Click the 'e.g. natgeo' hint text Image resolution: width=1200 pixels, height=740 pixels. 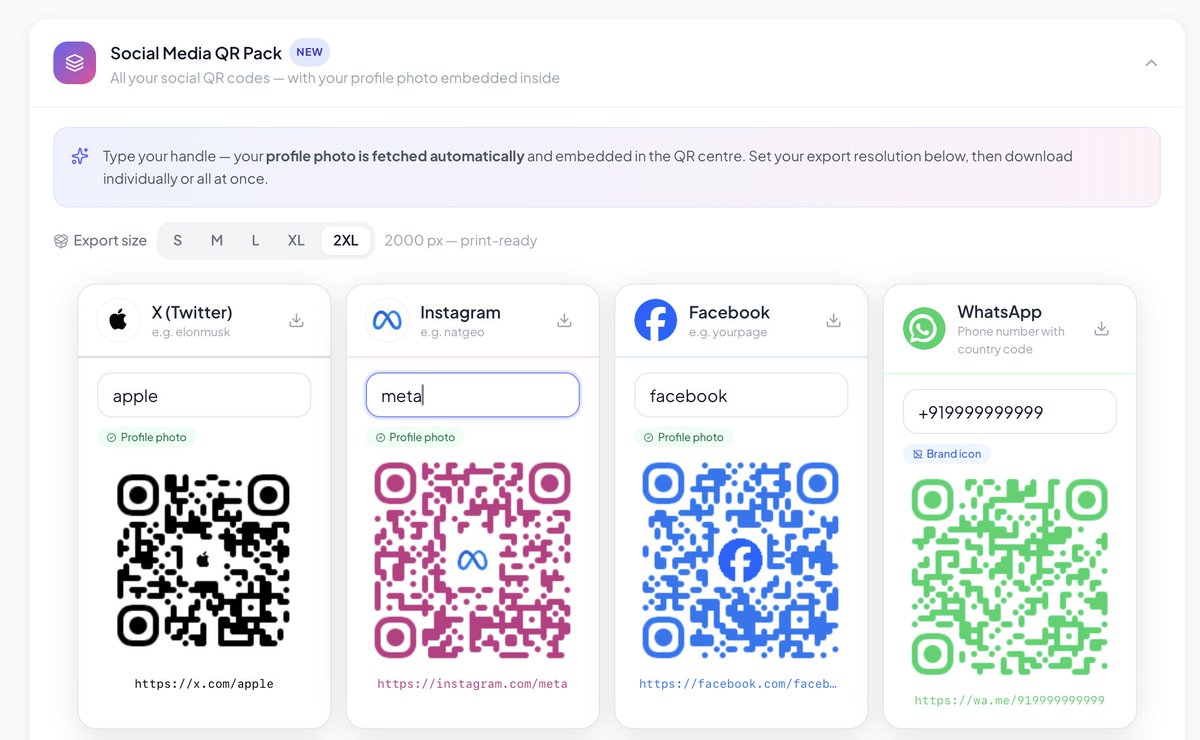pos(452,332)
